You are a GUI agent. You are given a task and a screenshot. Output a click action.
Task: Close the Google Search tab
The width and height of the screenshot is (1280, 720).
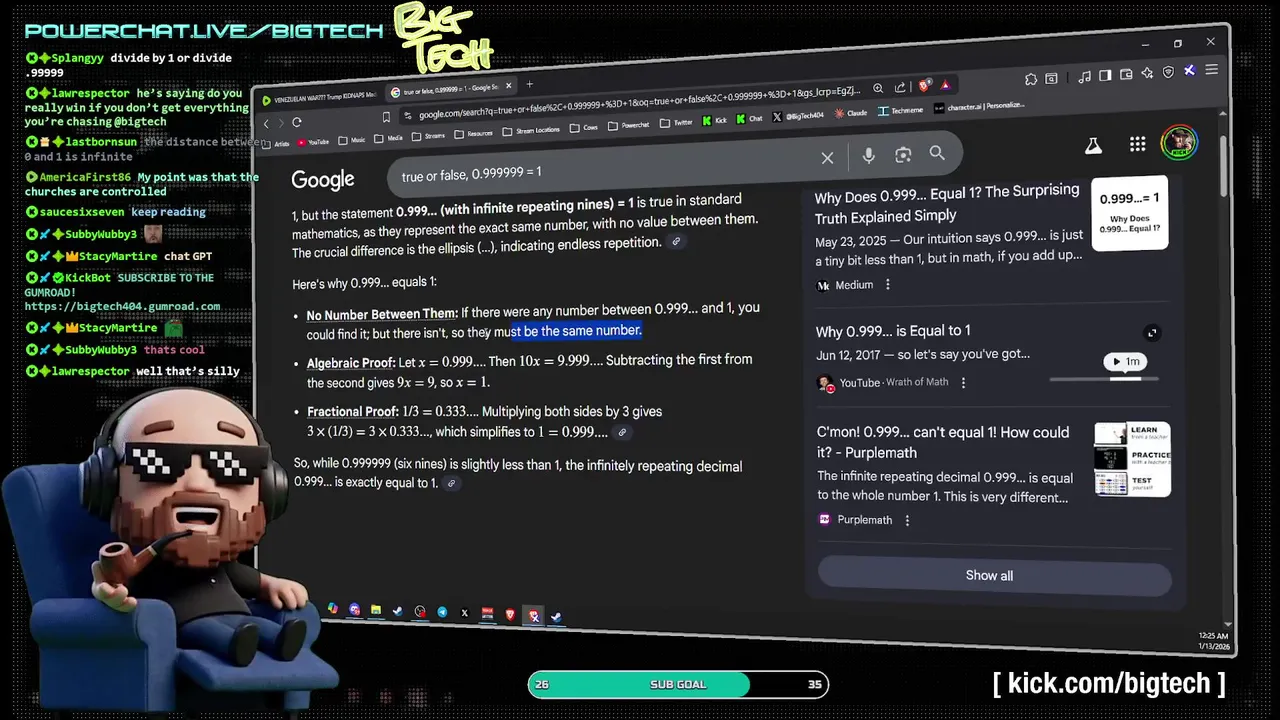[508, 86]
